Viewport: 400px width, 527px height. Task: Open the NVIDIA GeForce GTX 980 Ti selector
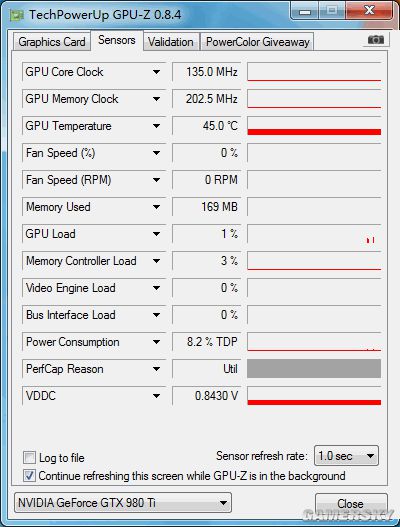tap(123, 503)
